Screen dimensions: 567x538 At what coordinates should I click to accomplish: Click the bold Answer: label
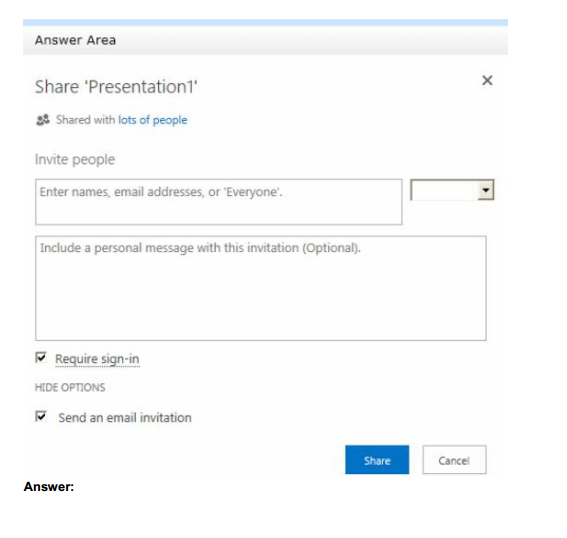[x=49, y=487]
